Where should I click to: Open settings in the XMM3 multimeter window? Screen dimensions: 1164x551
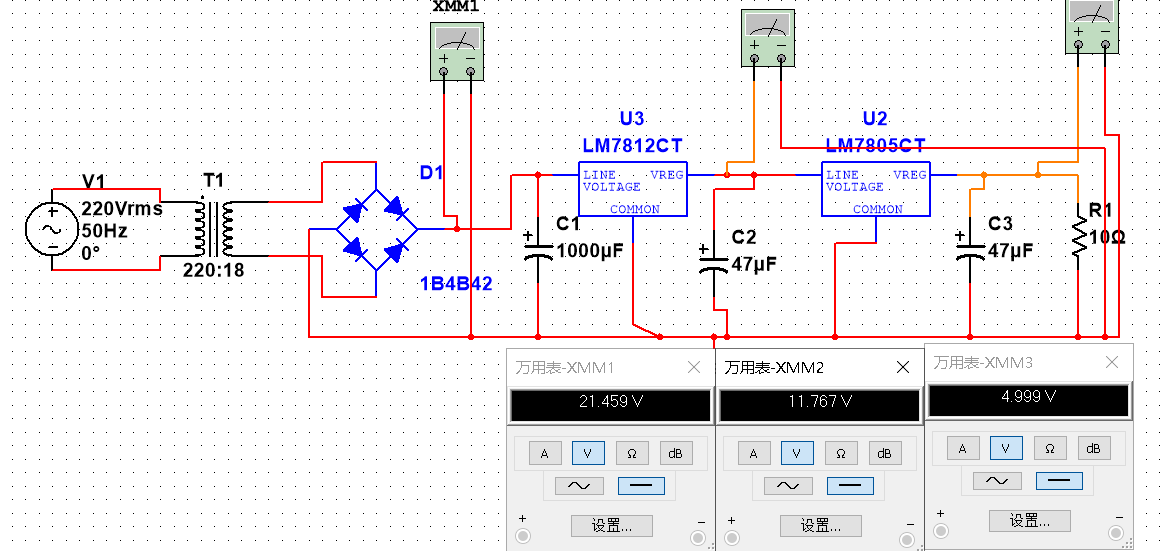(x=1030, y=521)
